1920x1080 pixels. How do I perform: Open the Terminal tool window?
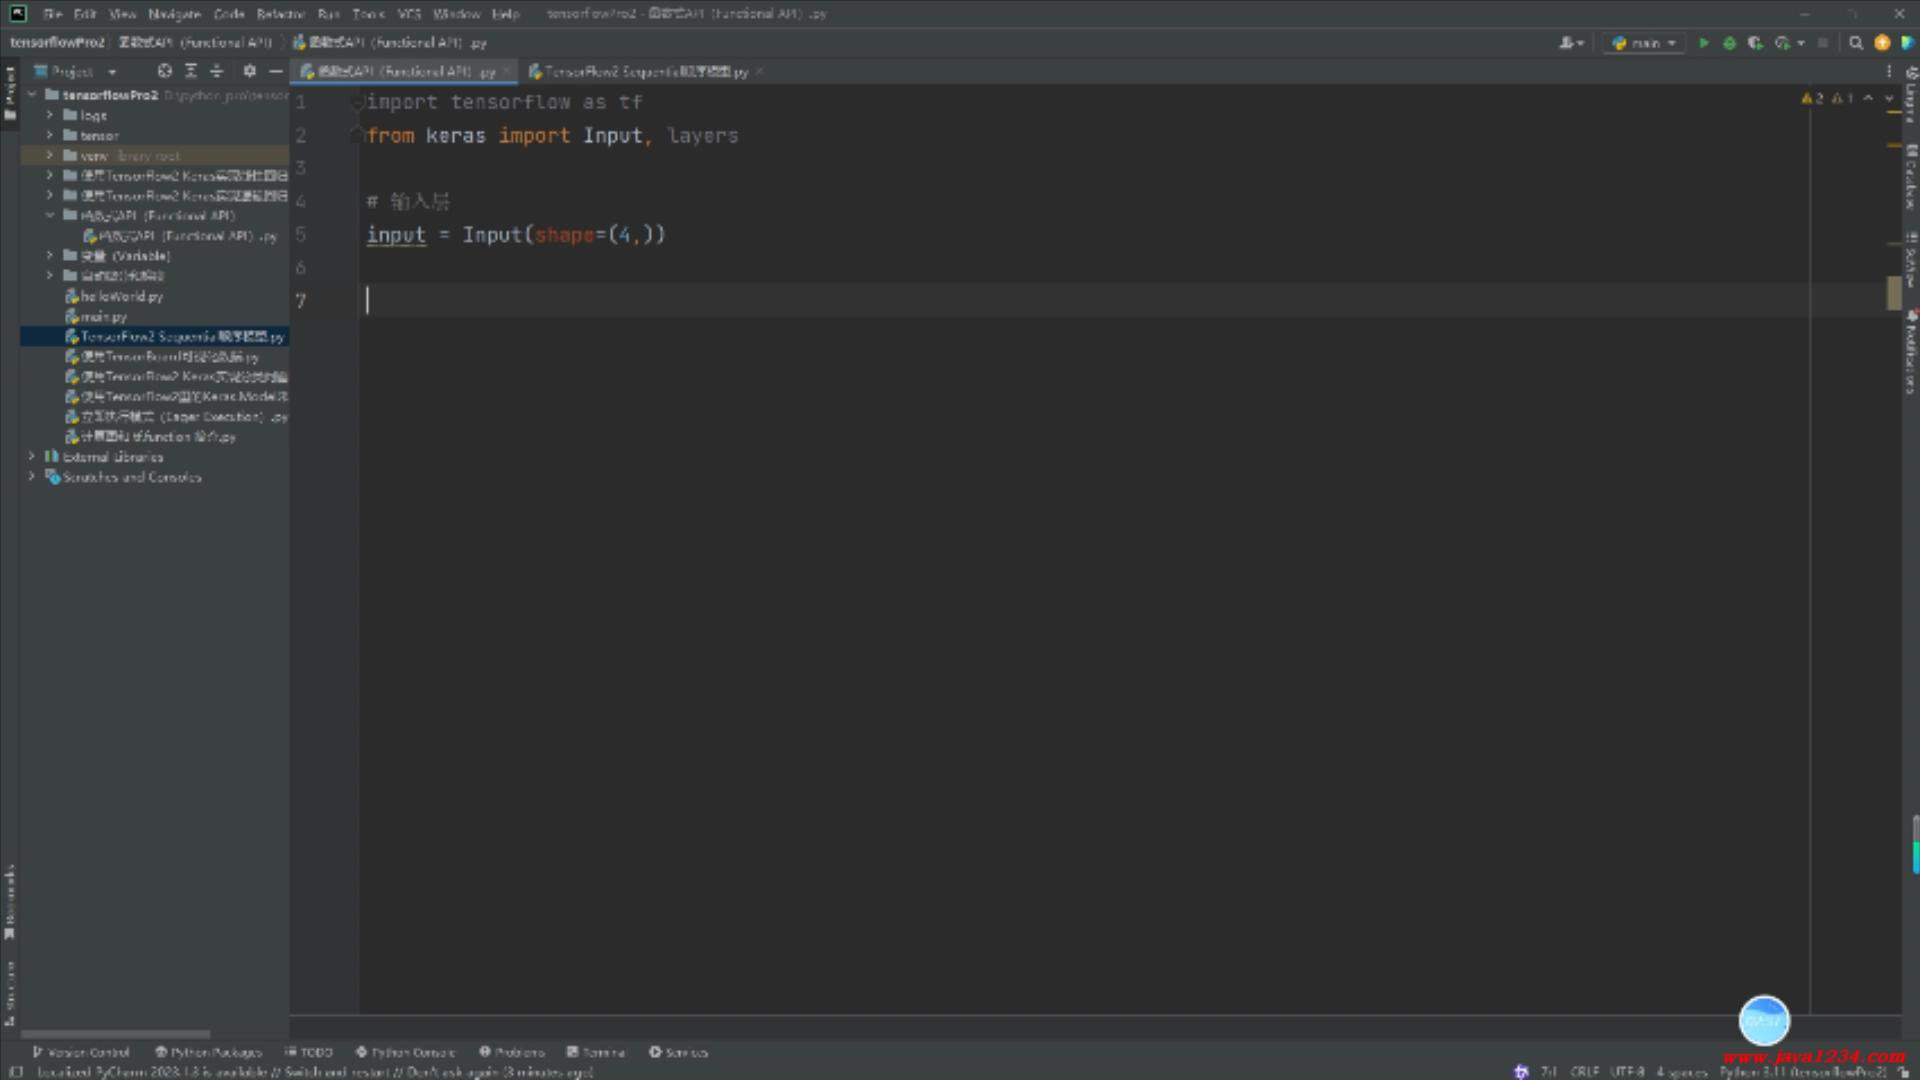(596, 1052)
